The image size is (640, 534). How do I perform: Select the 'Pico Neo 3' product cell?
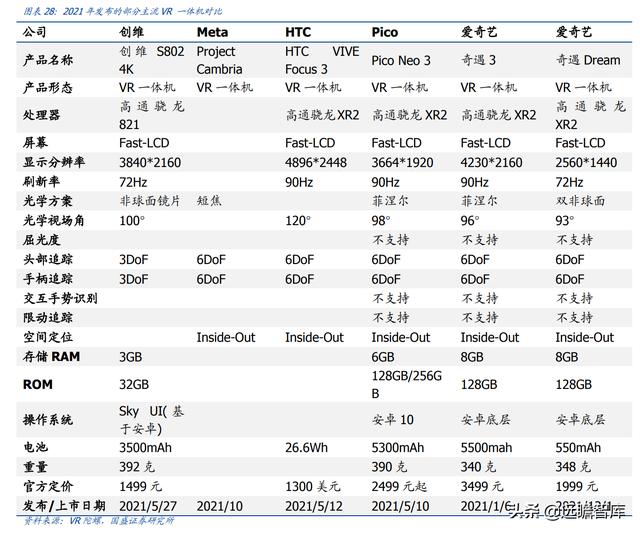[x=401, y=61]
